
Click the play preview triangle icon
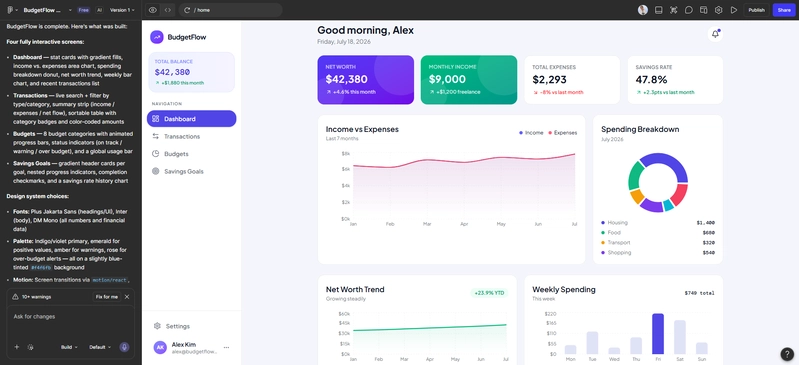click(734, 10)
